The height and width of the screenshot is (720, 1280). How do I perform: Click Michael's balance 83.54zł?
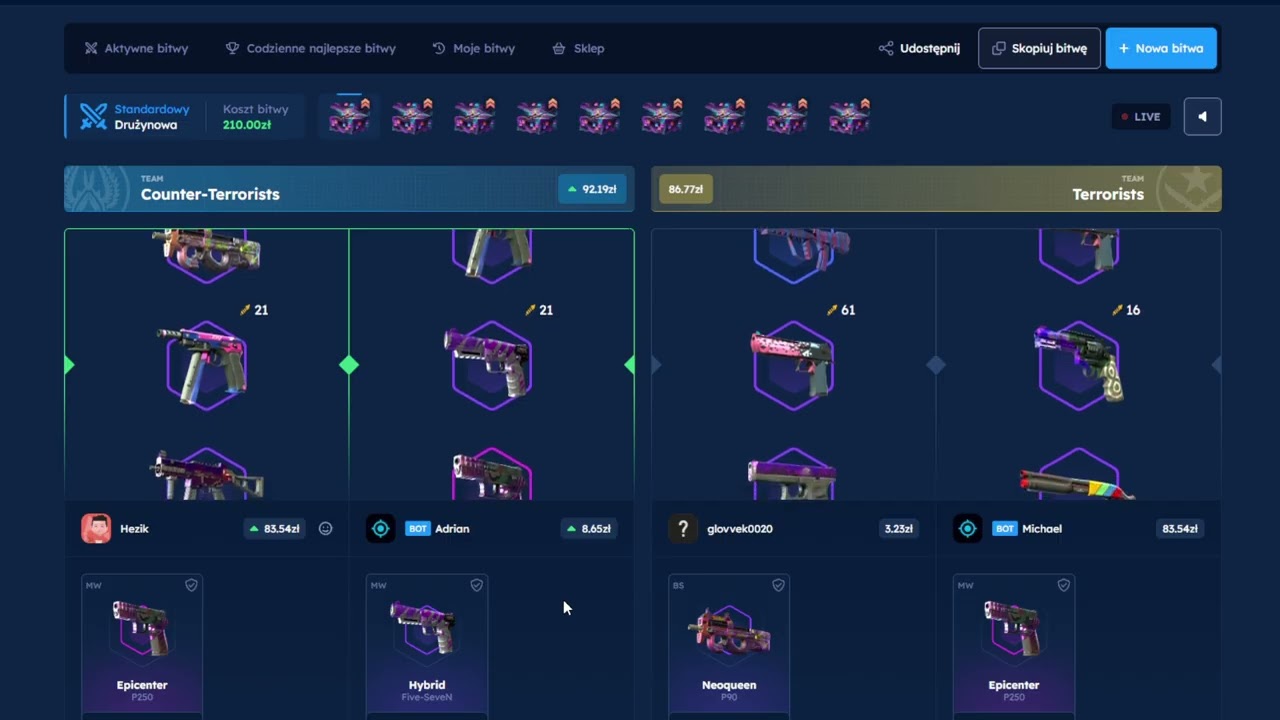coord(1180,528)
